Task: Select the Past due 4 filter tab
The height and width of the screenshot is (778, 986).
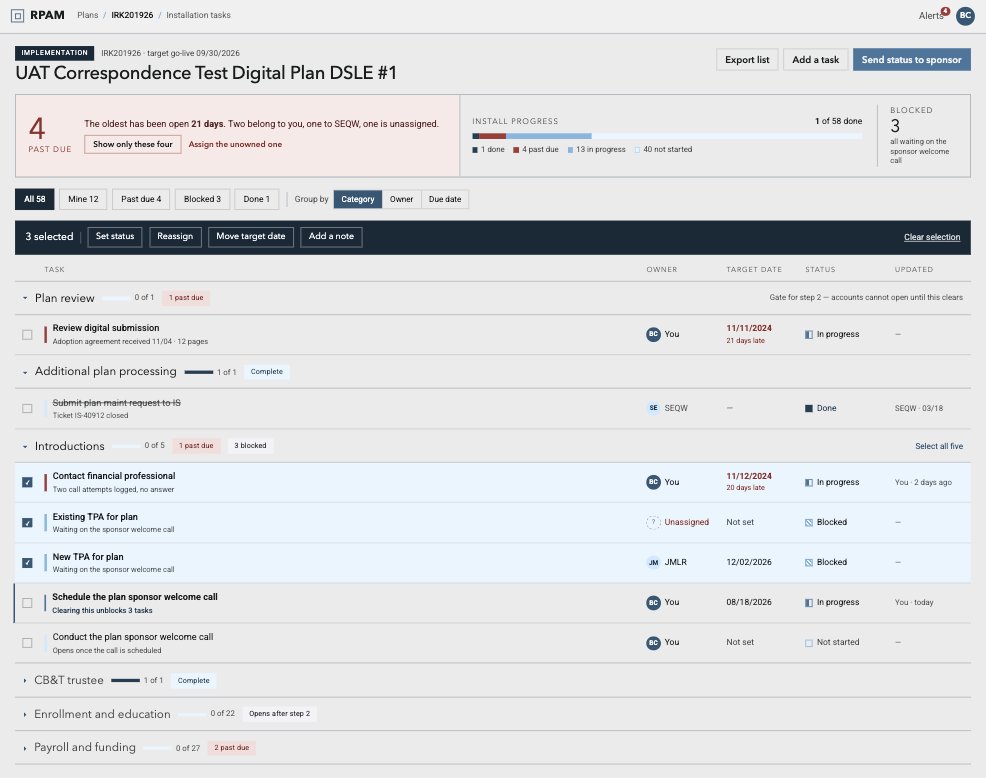Action: pyautogui.click(x=141, y=199)
